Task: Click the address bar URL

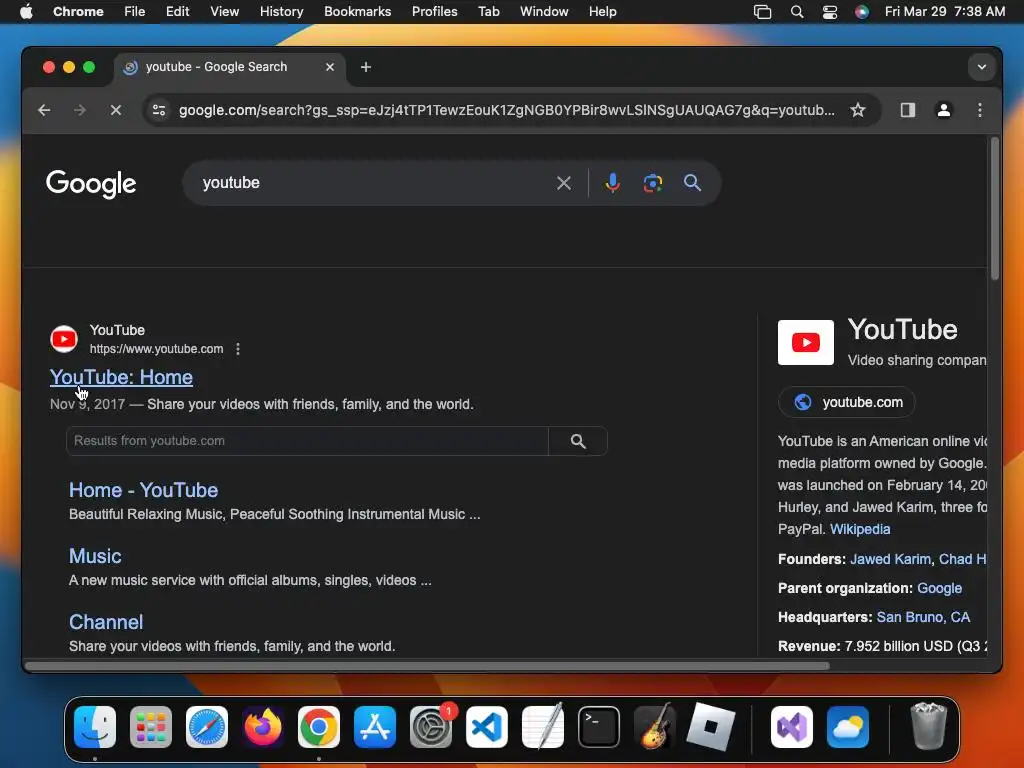Action: pyautogui.click(x=506, y=110)
